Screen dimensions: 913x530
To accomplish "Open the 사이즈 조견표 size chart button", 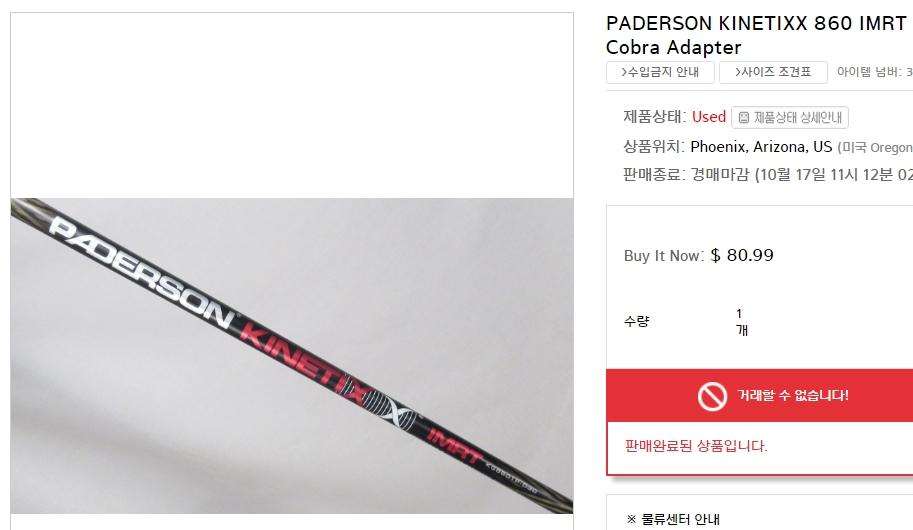I will pos(773,72).
